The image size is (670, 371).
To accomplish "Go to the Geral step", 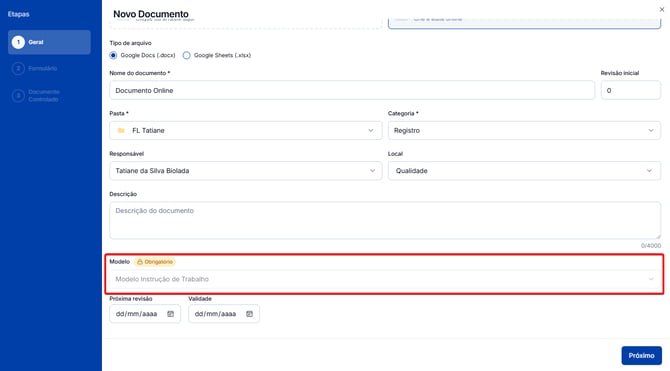I will click(x=49, y=42).
